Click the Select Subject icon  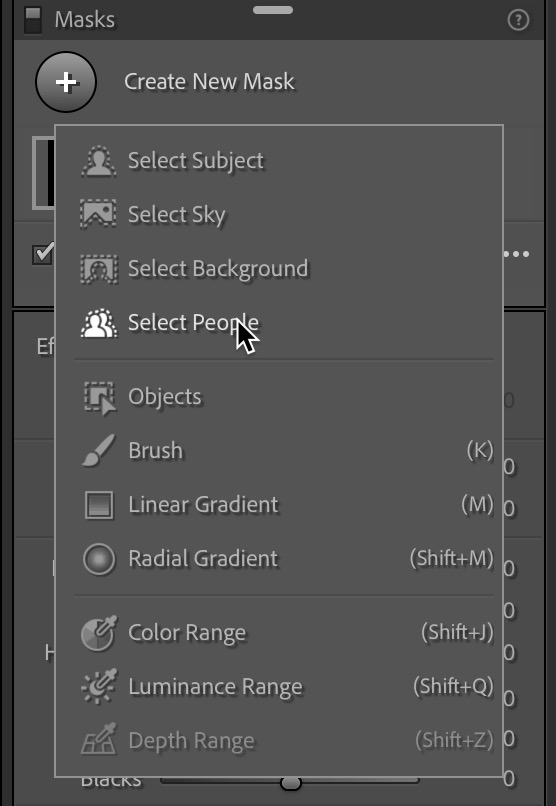pos(99,161)
